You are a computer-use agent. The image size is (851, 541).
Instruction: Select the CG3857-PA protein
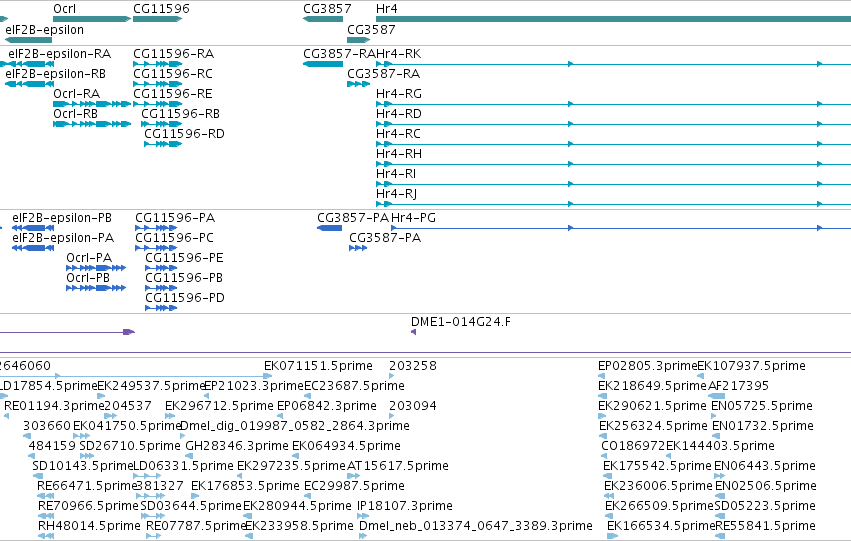click(329, 228)
